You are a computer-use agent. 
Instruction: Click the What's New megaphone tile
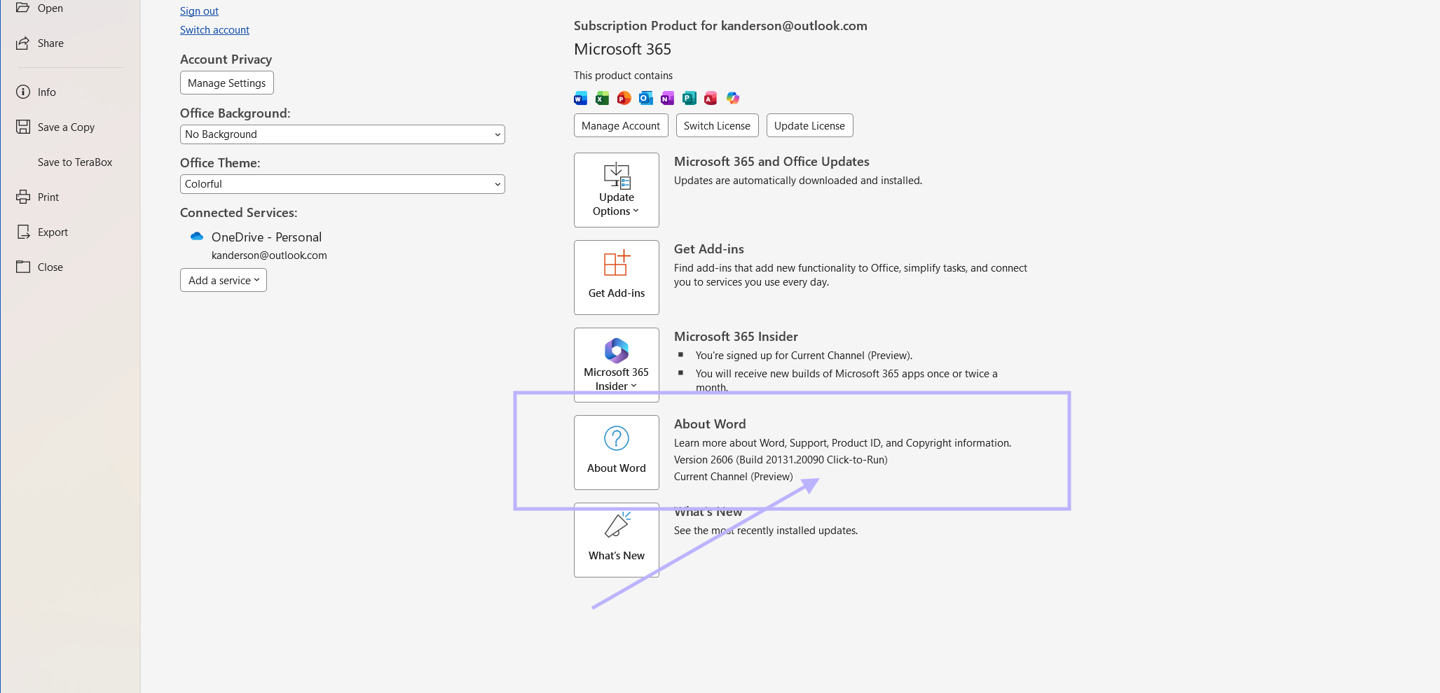(x=616, y=540)
